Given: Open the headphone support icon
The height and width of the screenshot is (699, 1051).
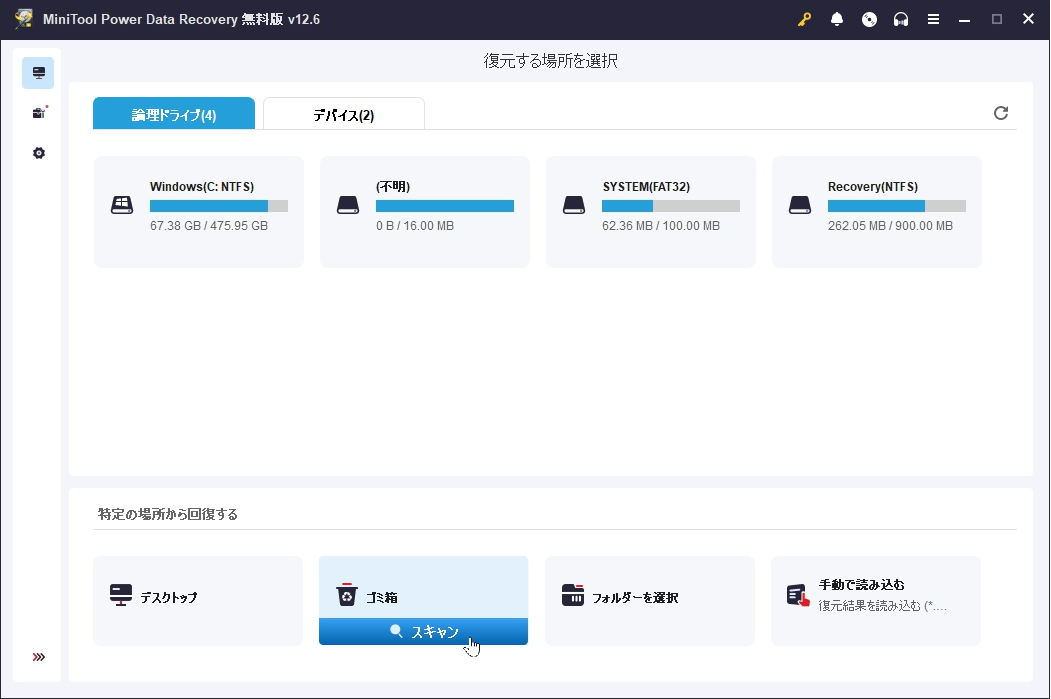Looking at the screenshot, I should tap(901, 19).
